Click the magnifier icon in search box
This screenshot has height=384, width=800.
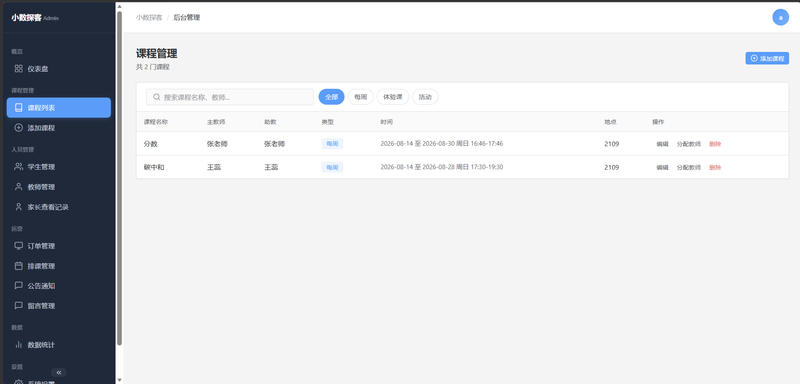tap(157, 97)
